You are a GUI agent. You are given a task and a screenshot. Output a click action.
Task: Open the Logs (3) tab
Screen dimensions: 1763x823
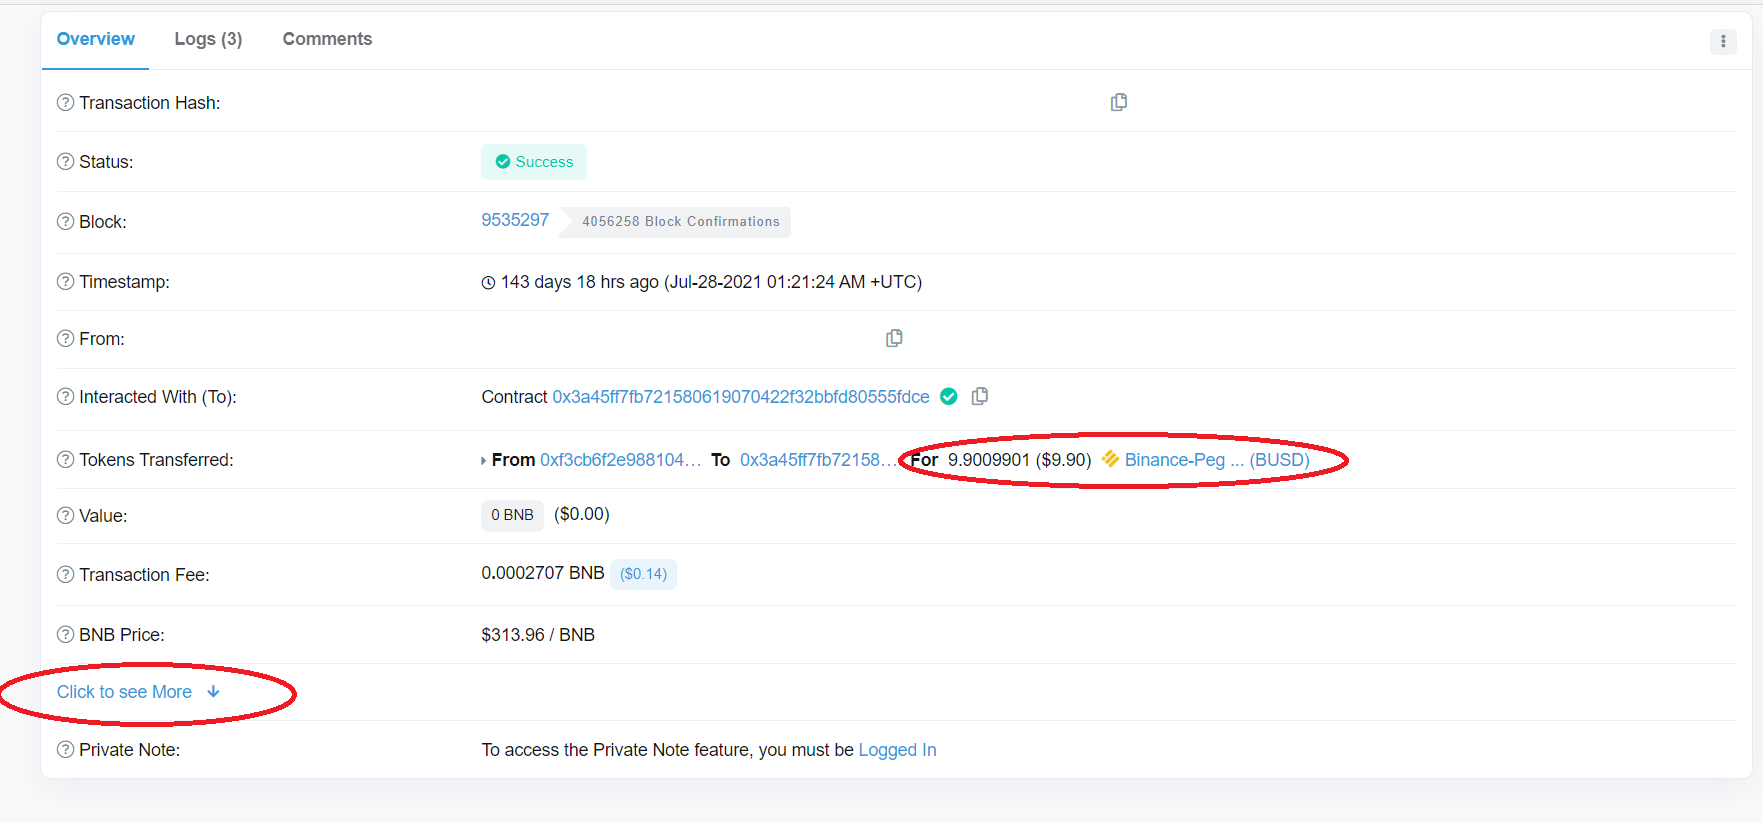click(x=208, y=39)
